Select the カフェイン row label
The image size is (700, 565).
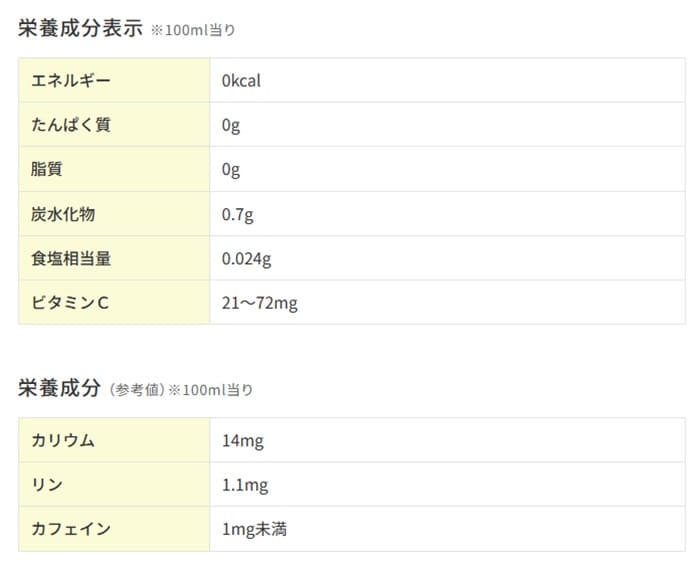[x=71, y=529]
